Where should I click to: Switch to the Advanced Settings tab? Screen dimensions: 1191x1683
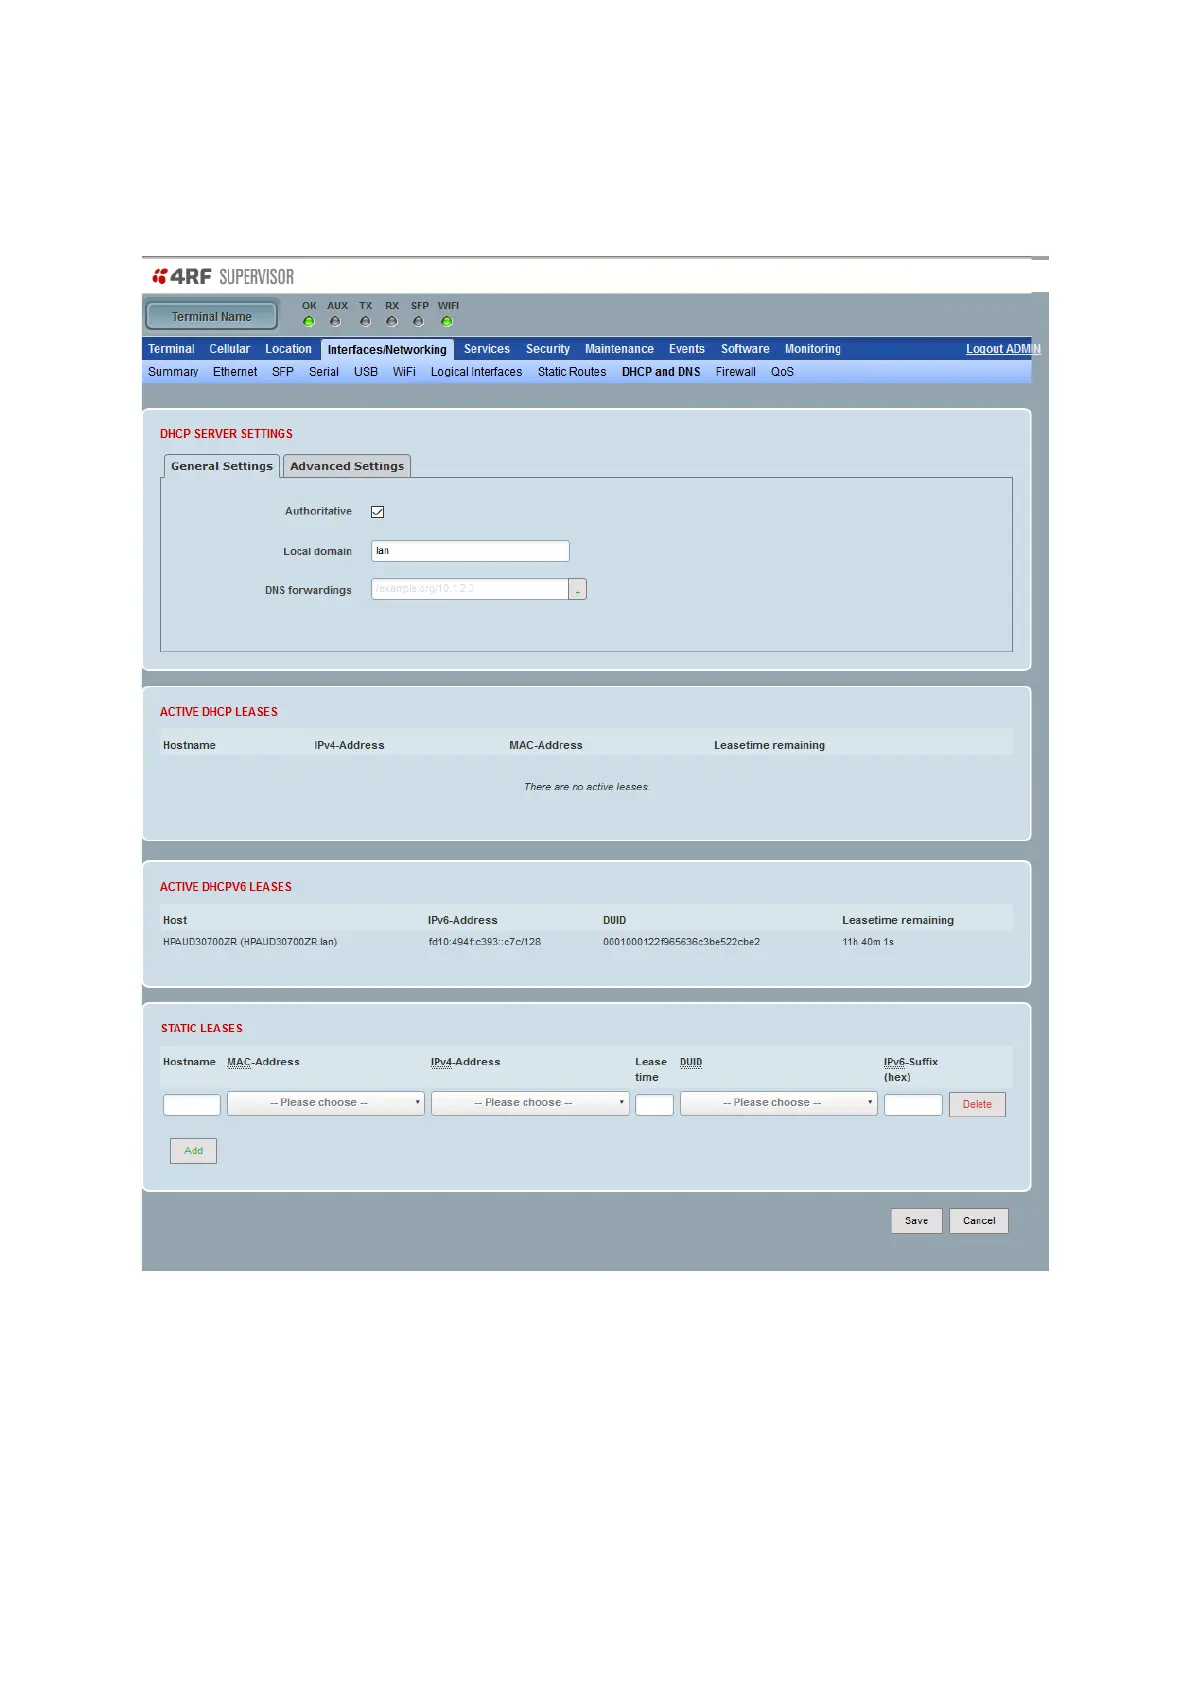pos(347,466)
